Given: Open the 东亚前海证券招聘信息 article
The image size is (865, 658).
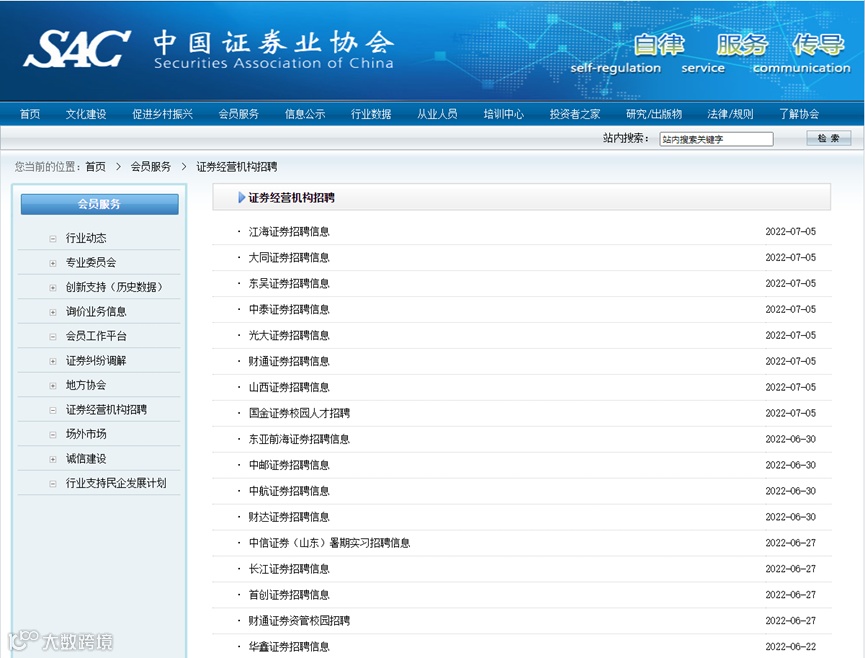Looking at the screenshot, I should point(299,439).
